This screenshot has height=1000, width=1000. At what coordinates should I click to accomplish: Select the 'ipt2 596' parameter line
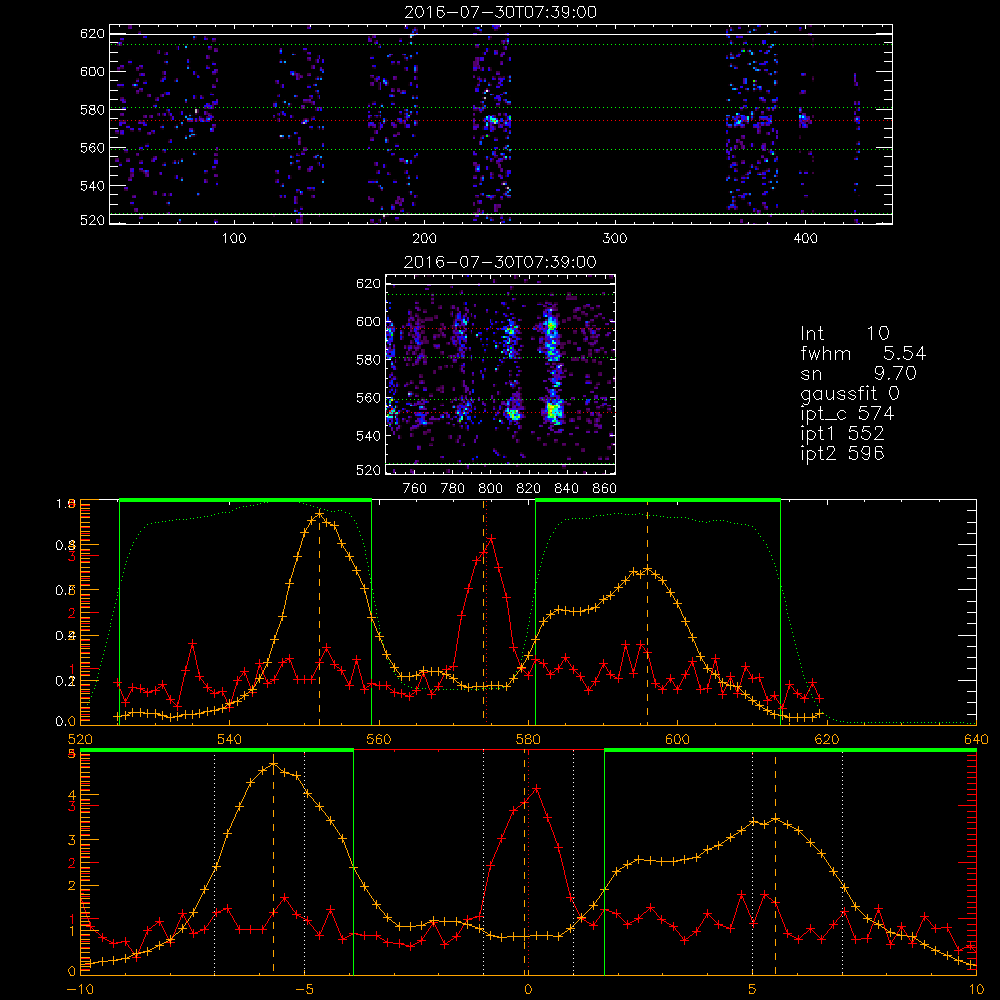[x=842, y=453]
